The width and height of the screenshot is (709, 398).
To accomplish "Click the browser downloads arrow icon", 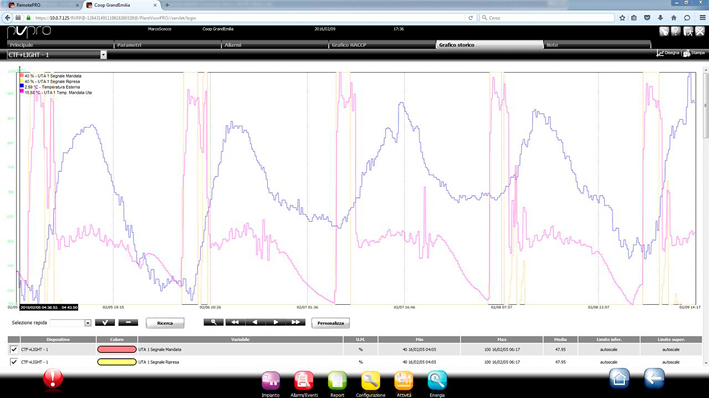I will tap(660, 18).
